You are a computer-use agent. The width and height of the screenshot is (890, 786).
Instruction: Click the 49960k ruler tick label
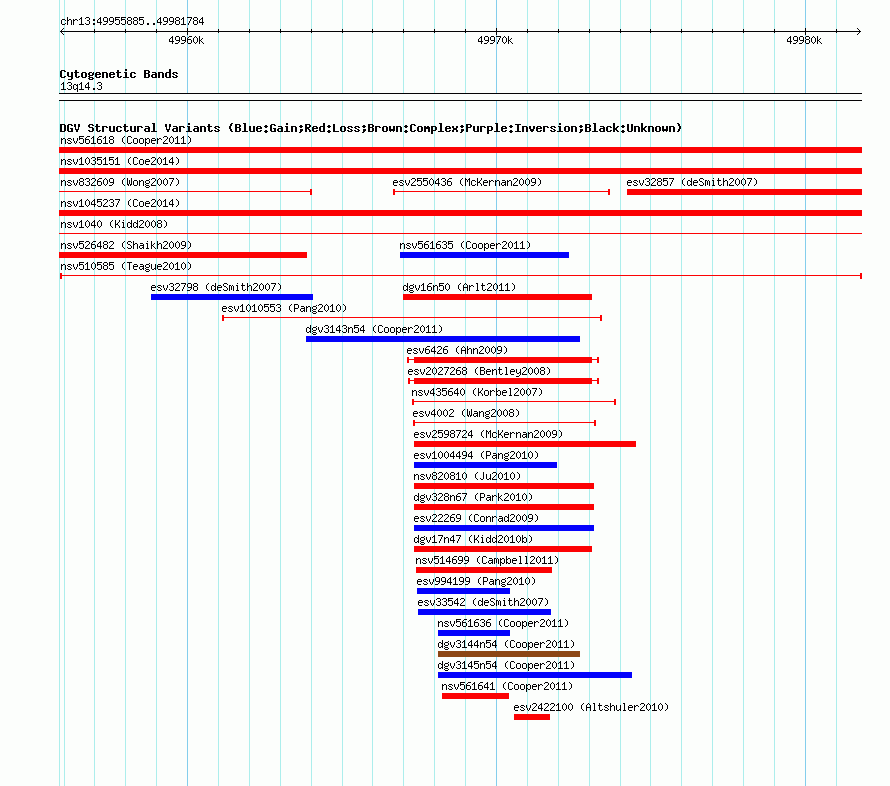[186, 40]
